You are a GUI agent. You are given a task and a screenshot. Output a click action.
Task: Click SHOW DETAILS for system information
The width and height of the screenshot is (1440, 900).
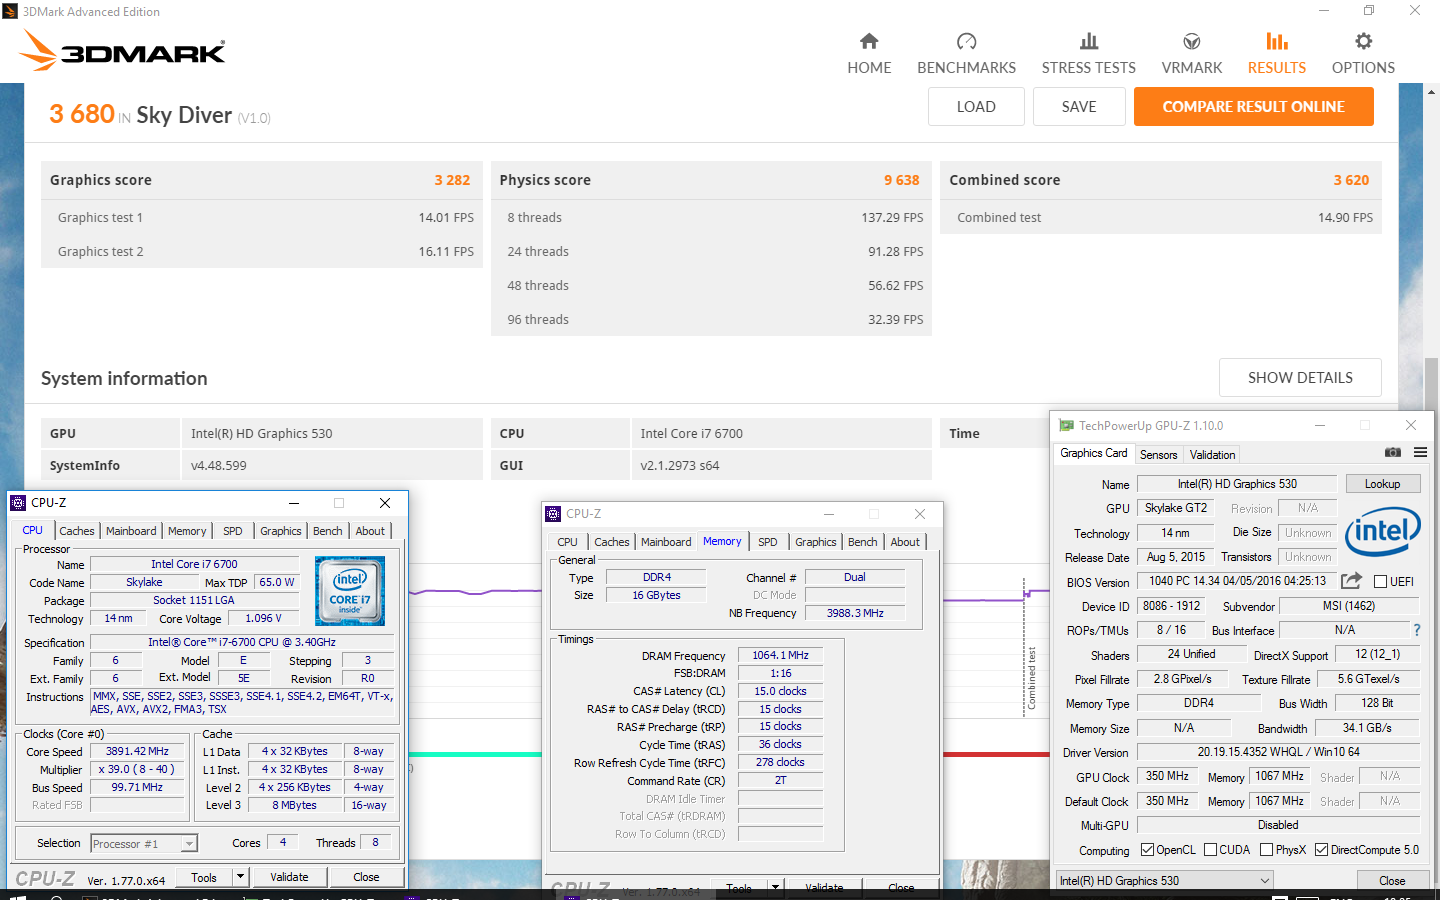[x=1300, y=378]
